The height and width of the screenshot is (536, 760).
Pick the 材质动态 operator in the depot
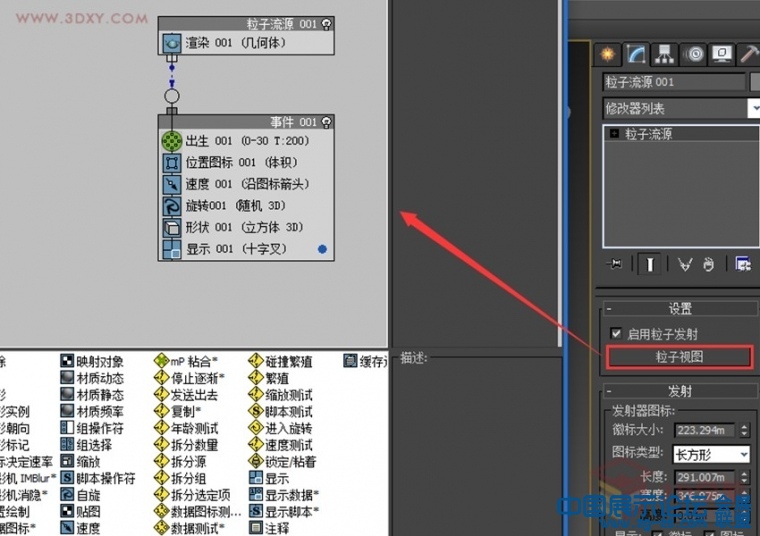click(92, 378)
